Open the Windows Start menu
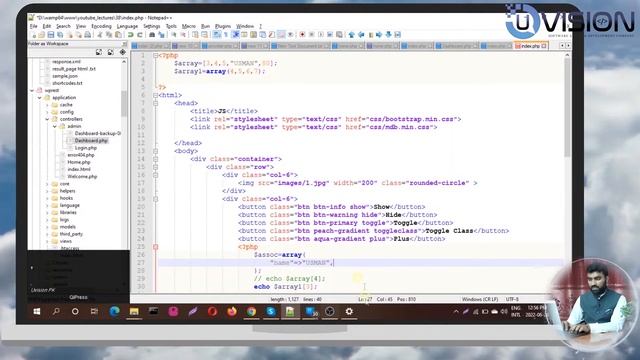The width and height of the screenshot is (640, 360). pos(37,311)
